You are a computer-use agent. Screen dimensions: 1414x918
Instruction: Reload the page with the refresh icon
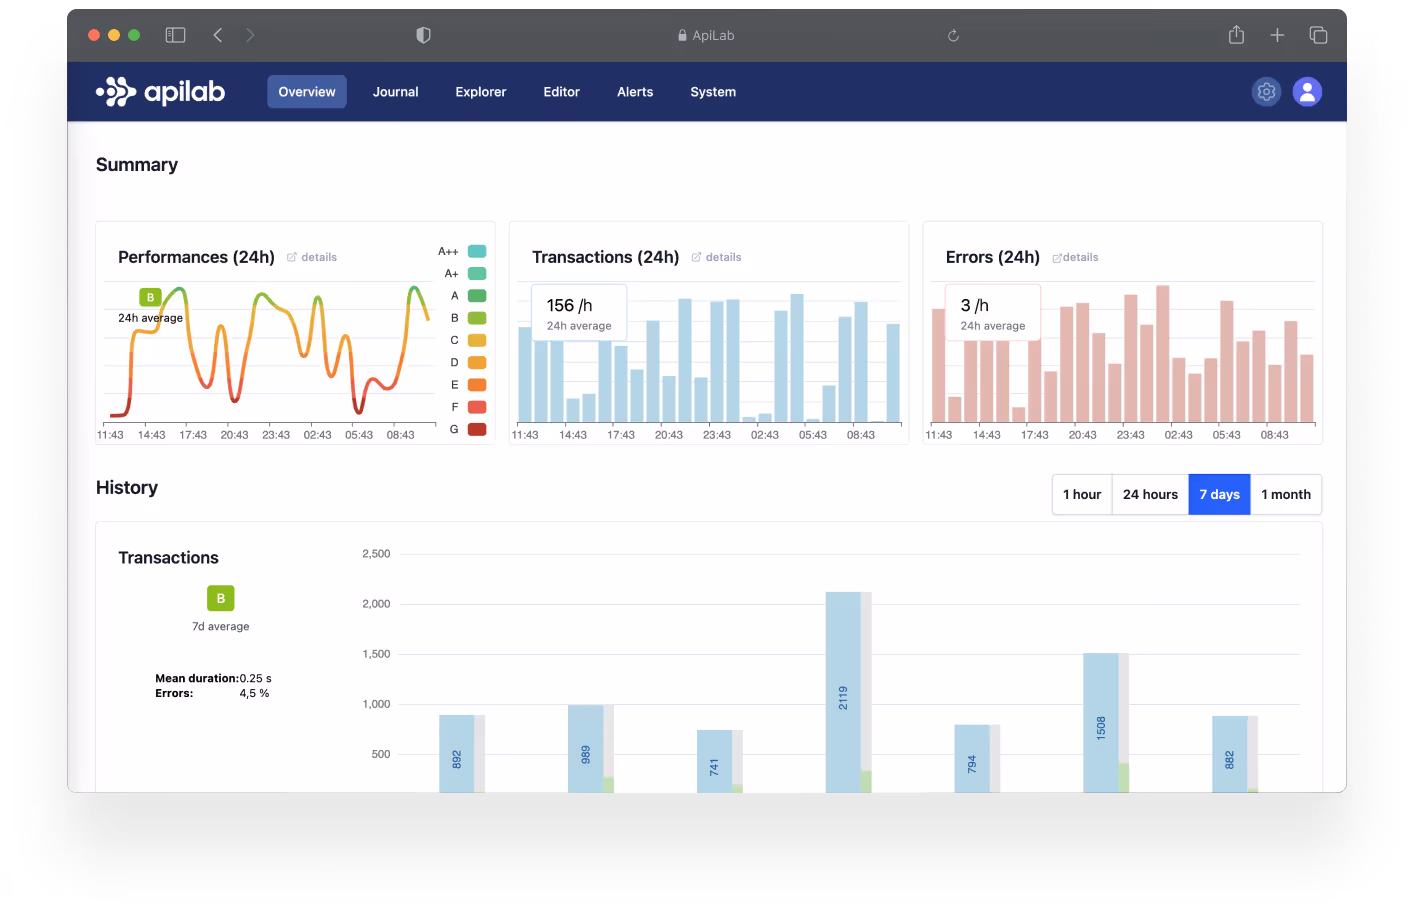[952, 35]
